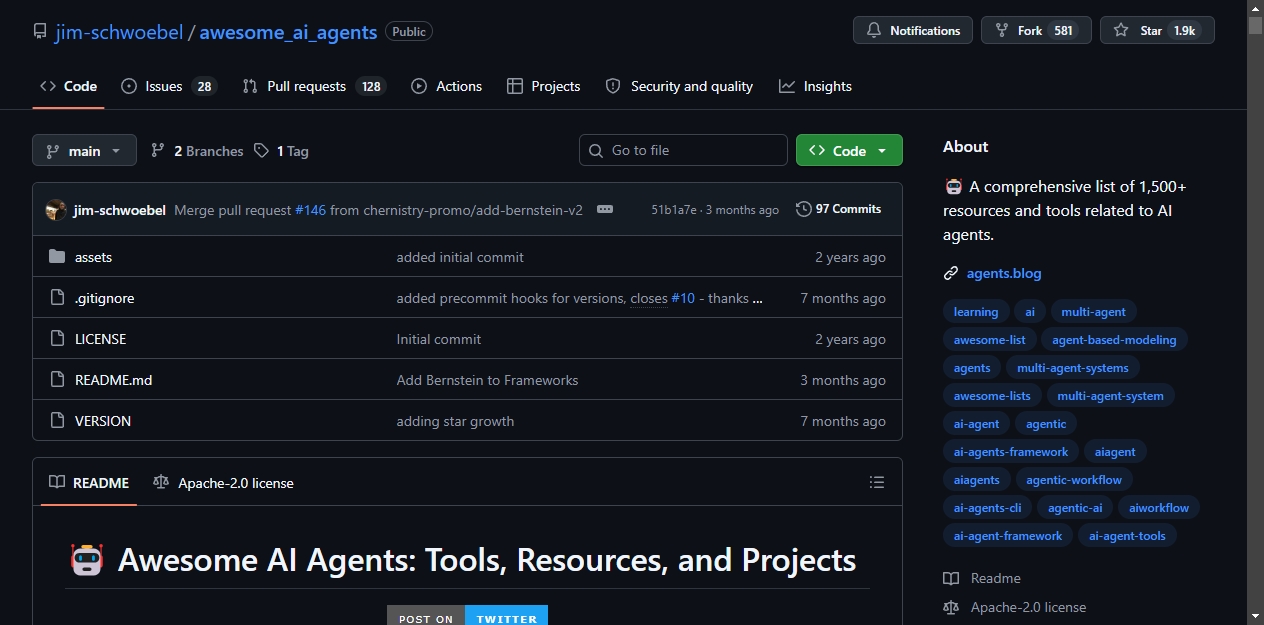Click the 'ai-agents-cli' topic tag
The height and width of the screenshot is (625, 1264).
(988, 508)
